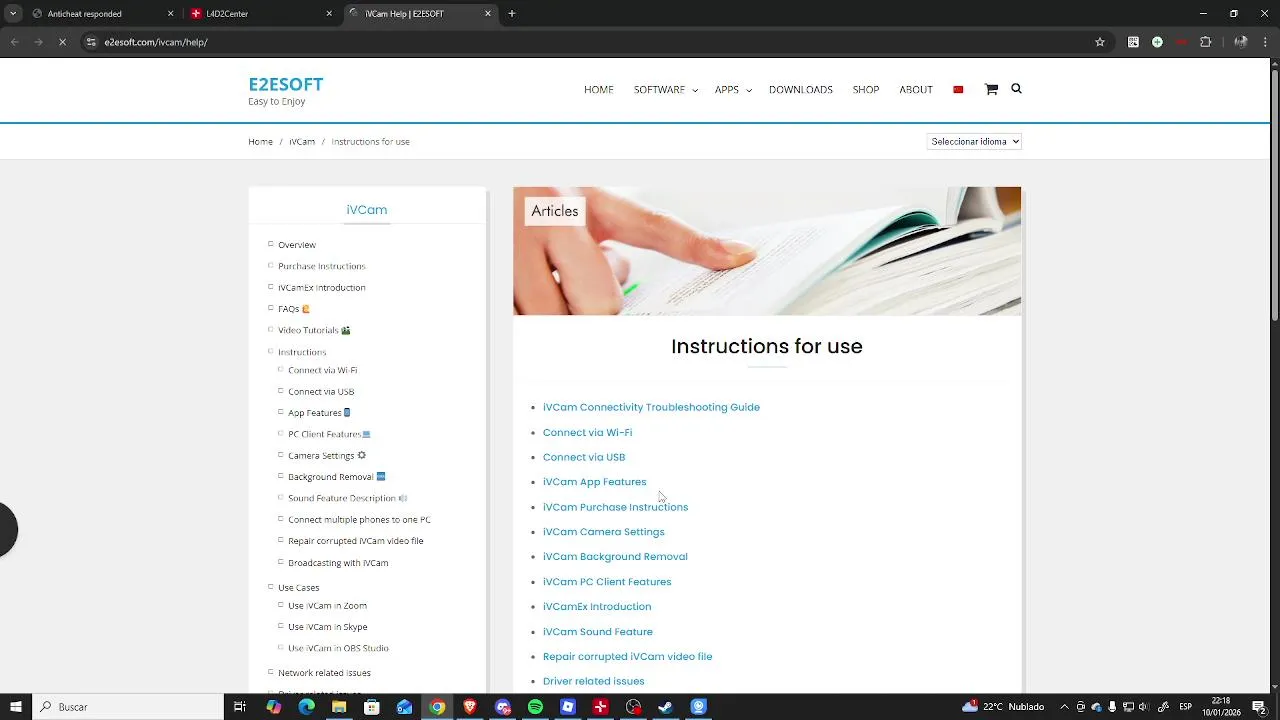The height and width of the screenshot is (720, 1280).
Task: Bookmark this page with the star icon
Action: (1100, 42)
